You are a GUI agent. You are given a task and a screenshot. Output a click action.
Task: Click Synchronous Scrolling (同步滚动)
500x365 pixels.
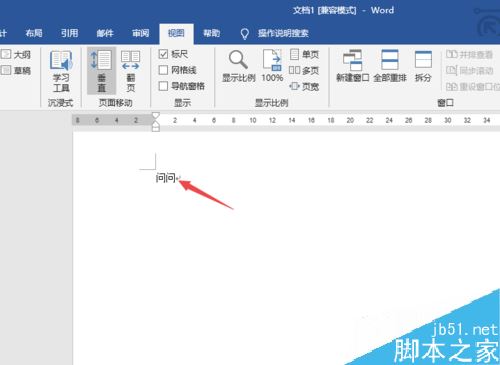tap(469, 70)
